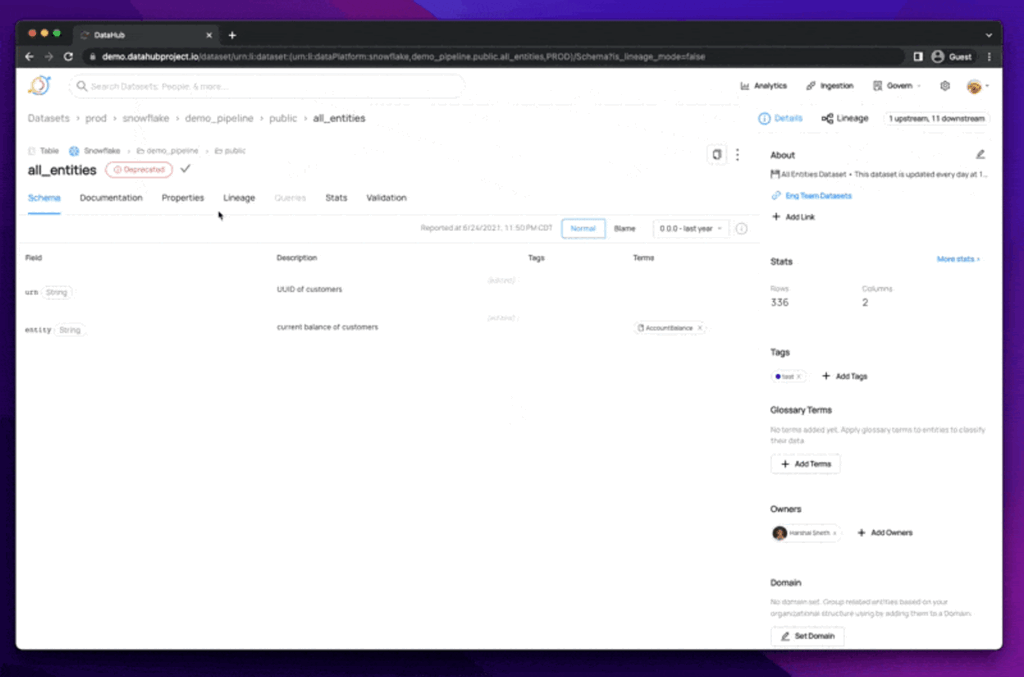This screenshot has width=1024, height=677.
Task: Click the copy URN icon
Action: tap(716, 154)
